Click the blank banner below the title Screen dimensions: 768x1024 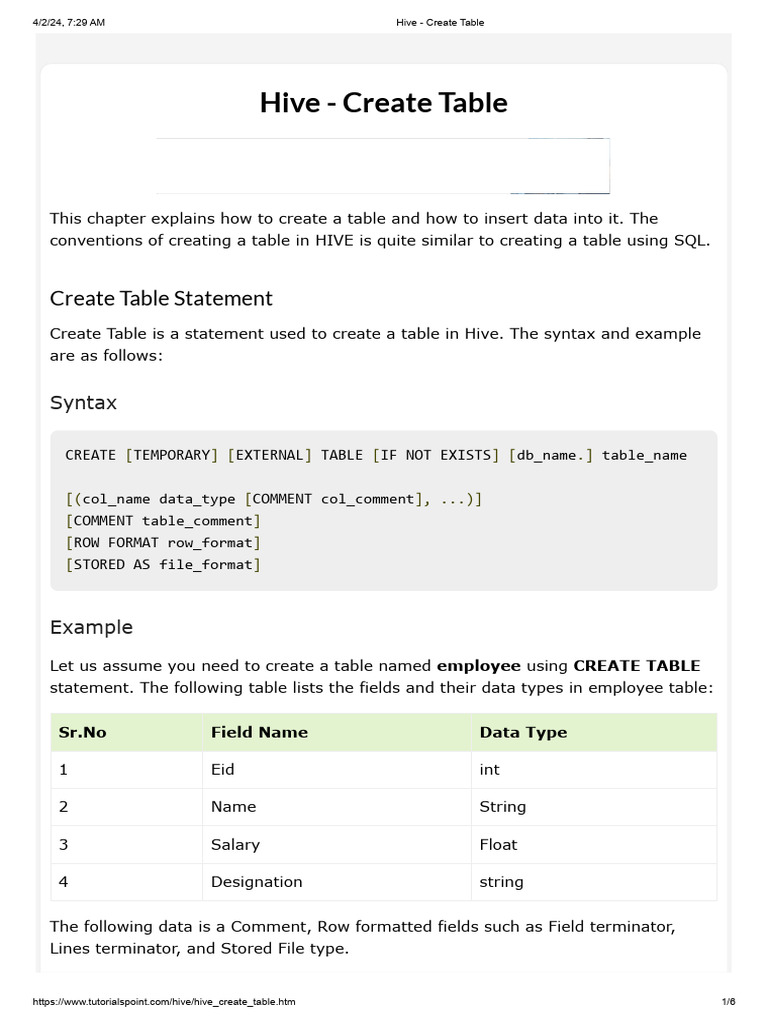pyautogui.click(x=383, y=165)
